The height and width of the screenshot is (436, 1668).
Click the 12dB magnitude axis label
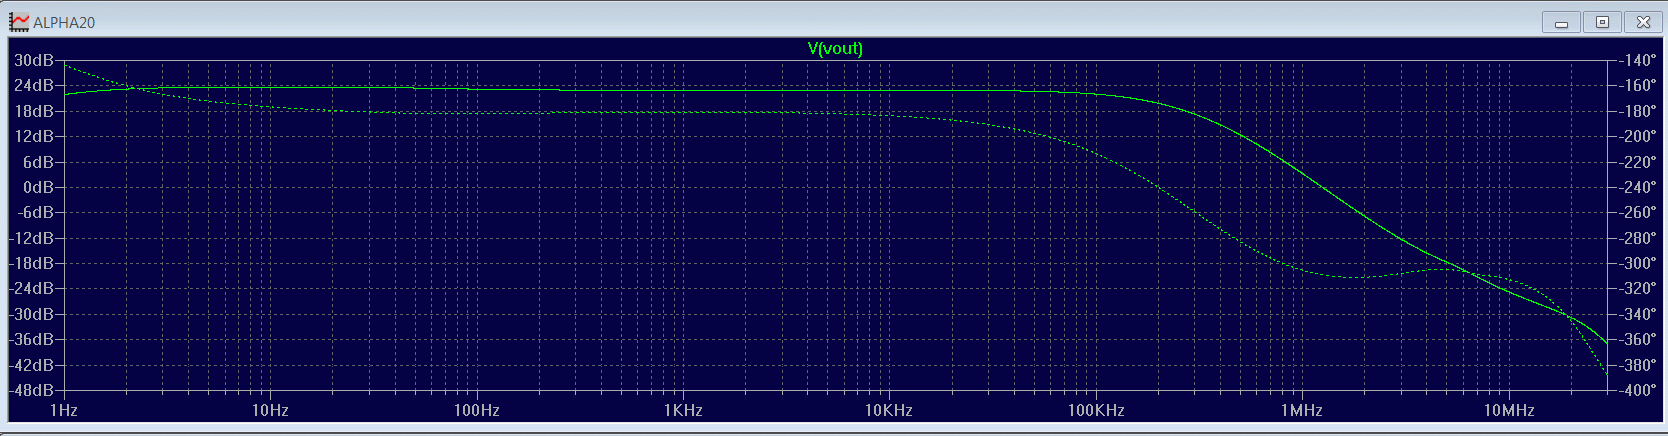pos(34,136)
